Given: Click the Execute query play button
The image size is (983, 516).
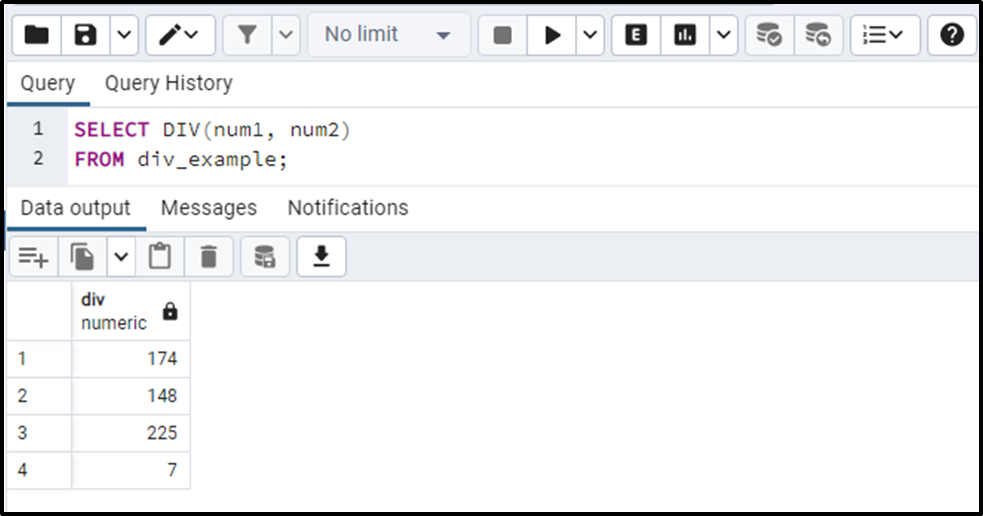Looking at the screenshot, I should (552, 35).
